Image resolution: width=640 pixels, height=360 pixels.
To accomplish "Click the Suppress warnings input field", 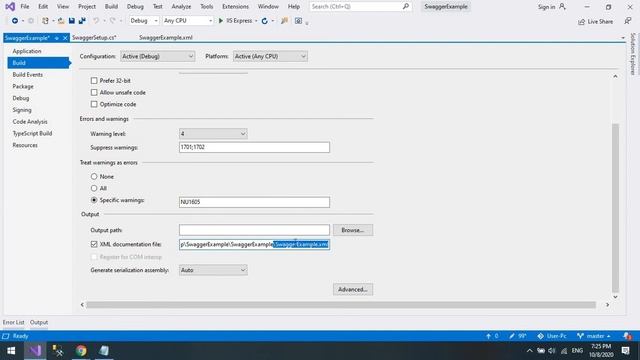I will click(x=254, y=147).
